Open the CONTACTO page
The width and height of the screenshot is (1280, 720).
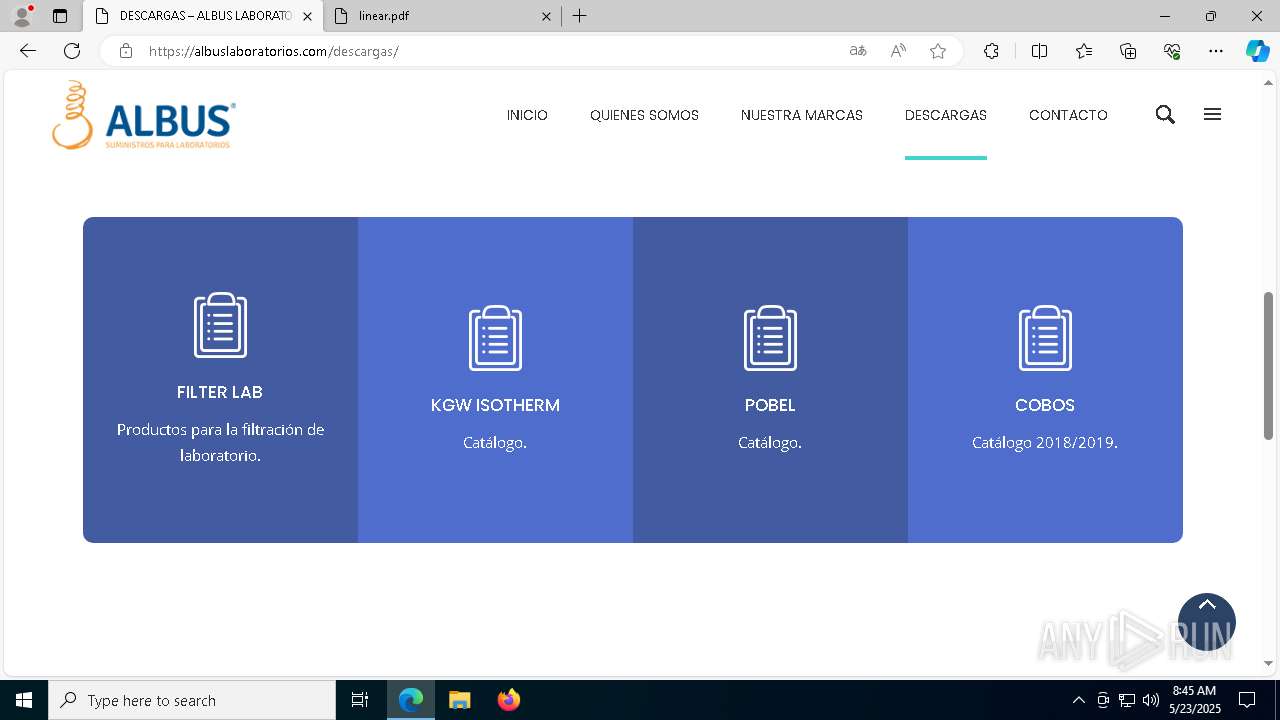(1068, 115)
